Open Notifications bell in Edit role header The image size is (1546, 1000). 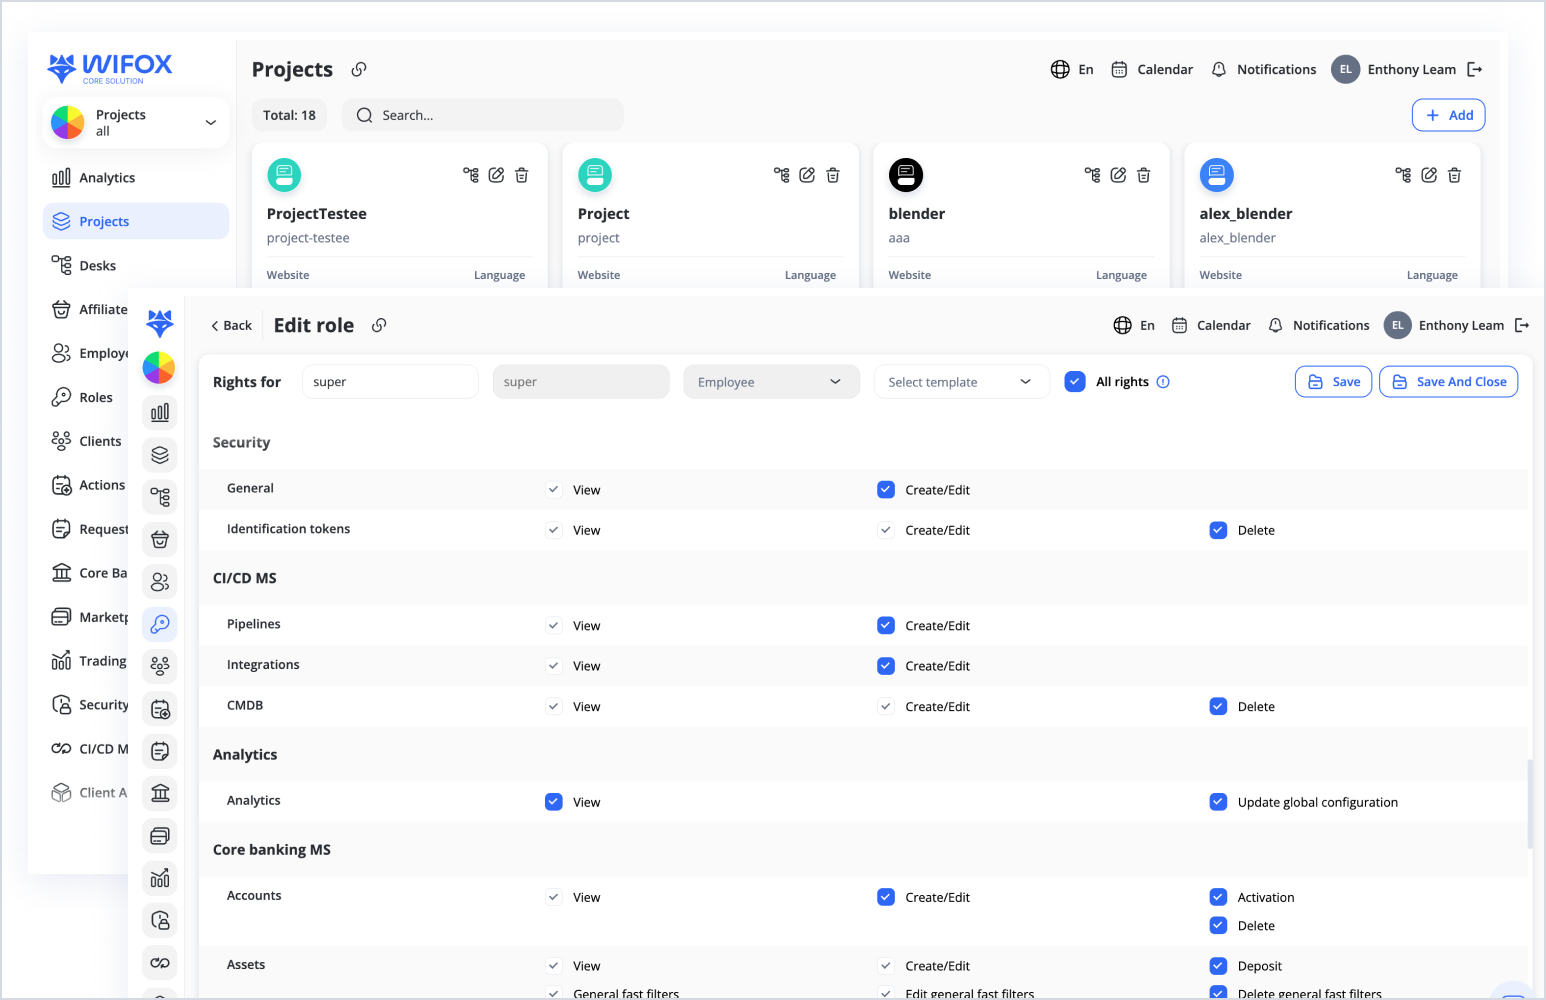[1275, 325]
